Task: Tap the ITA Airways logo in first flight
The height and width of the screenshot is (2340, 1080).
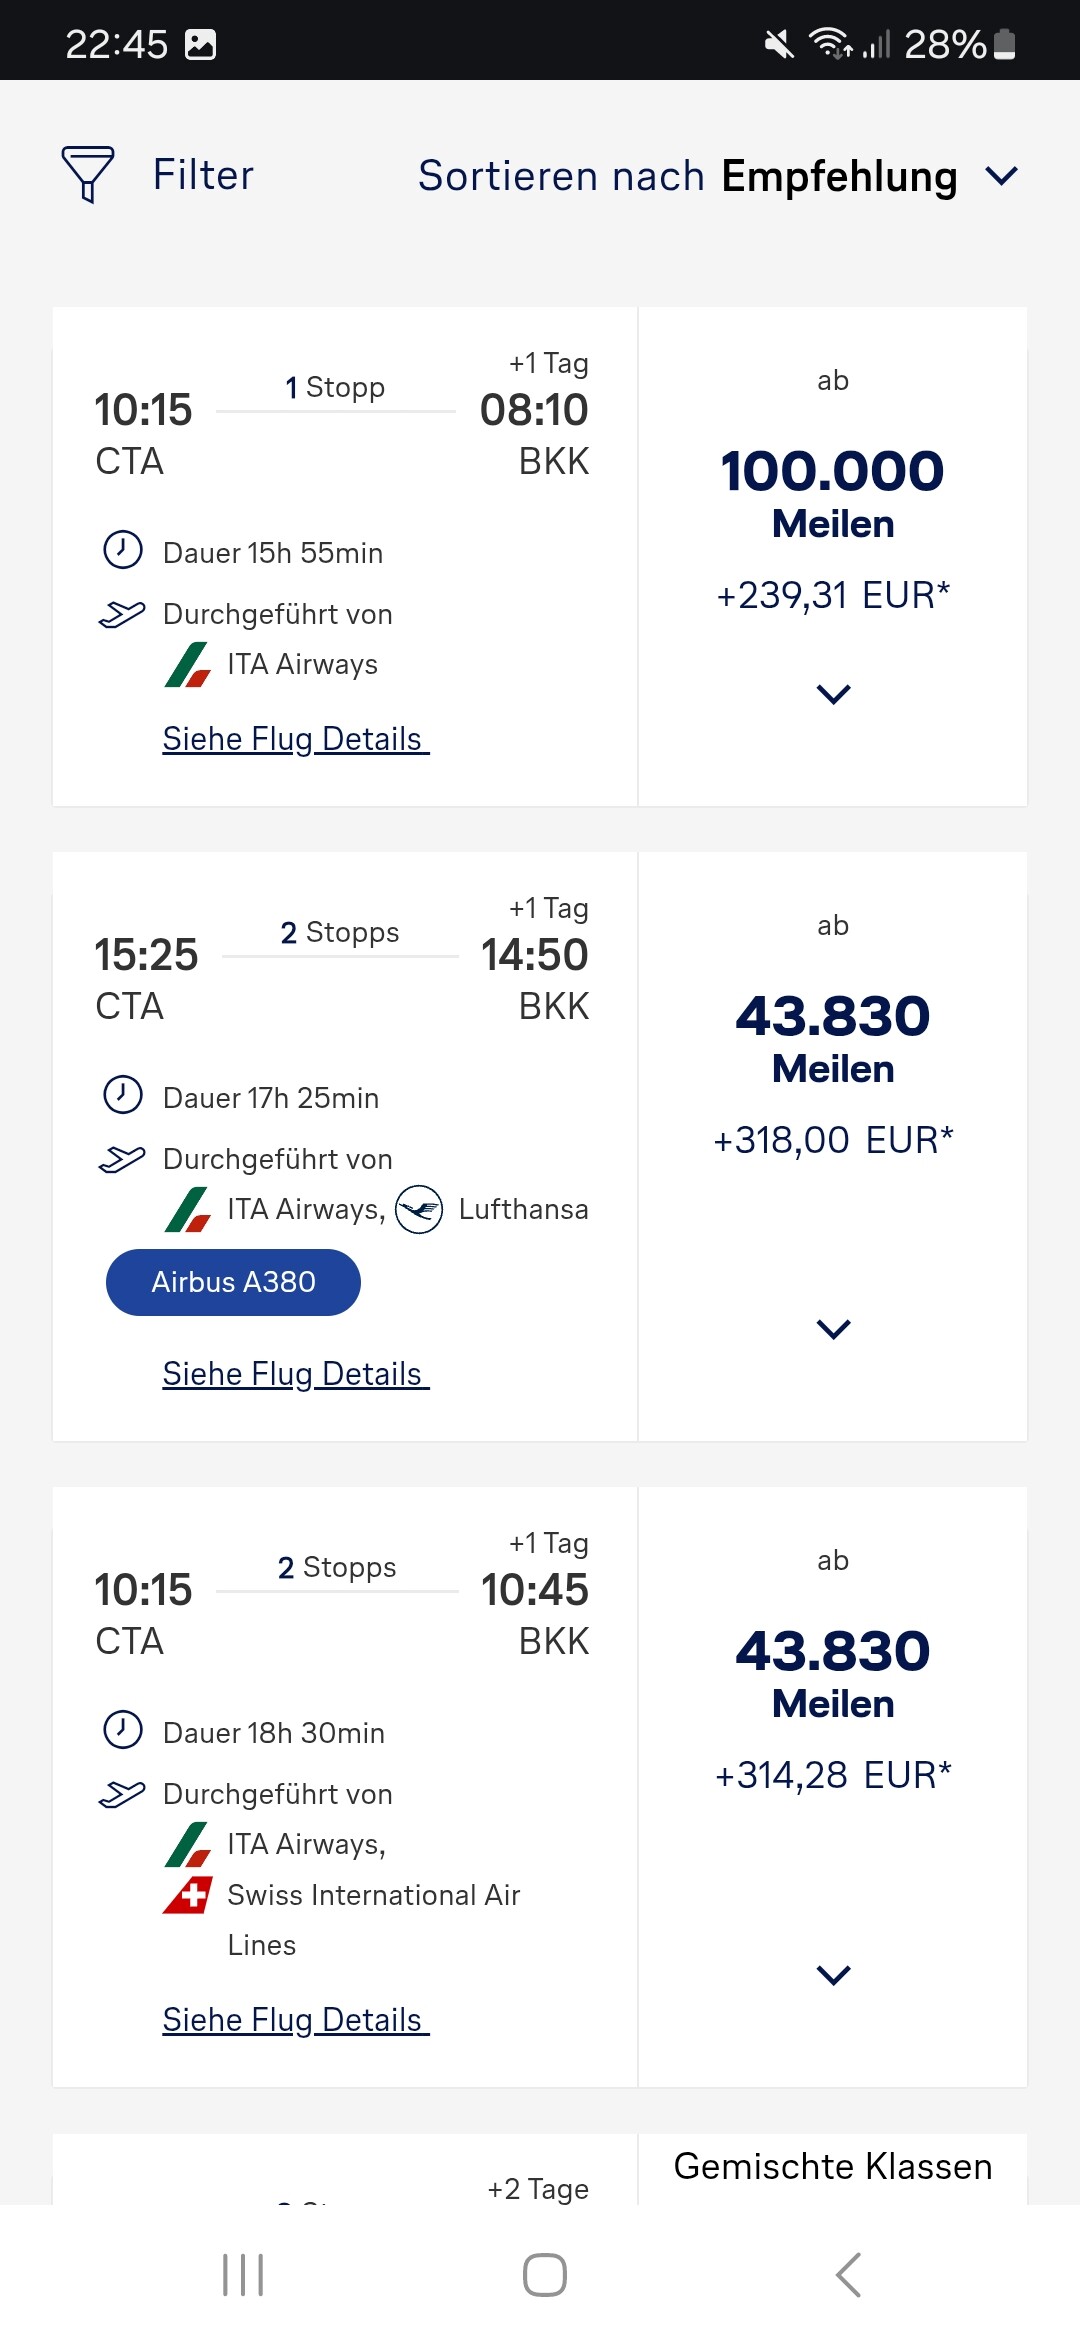Action: coord(188,665)
